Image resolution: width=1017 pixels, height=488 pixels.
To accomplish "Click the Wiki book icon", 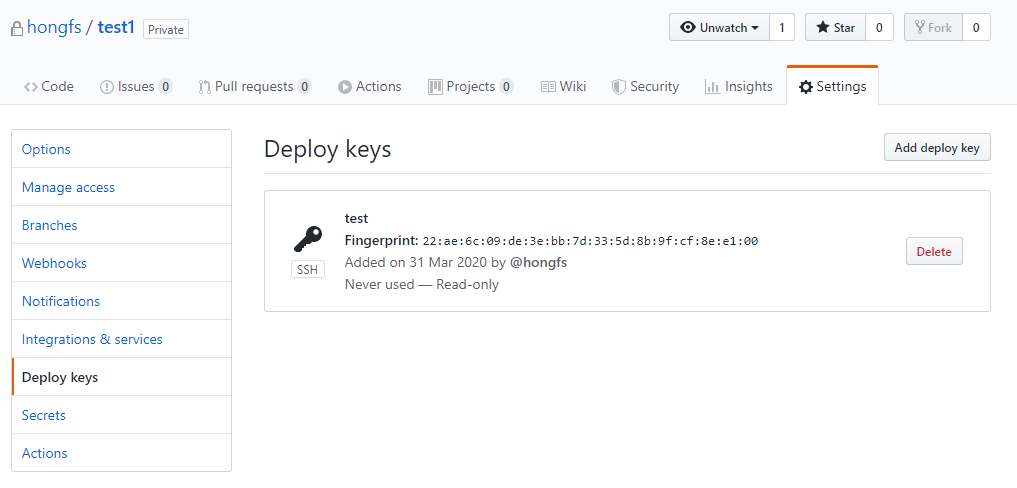I will click(548, 87).
